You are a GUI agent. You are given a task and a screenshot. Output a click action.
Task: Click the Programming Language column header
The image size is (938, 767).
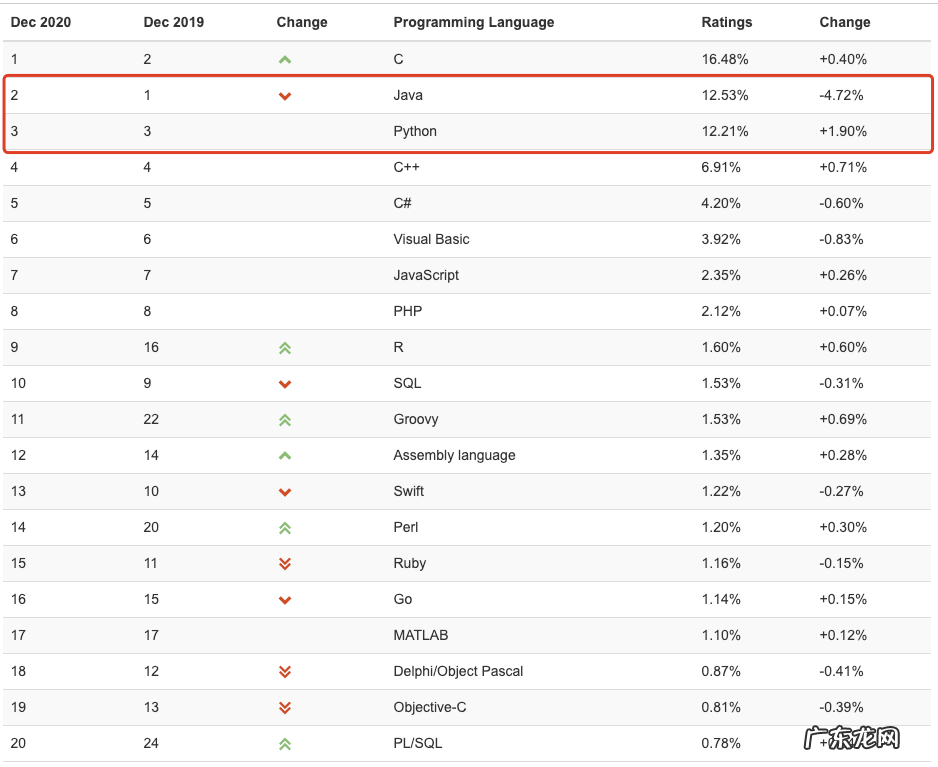pyautogui.click(x=473, y=22)
